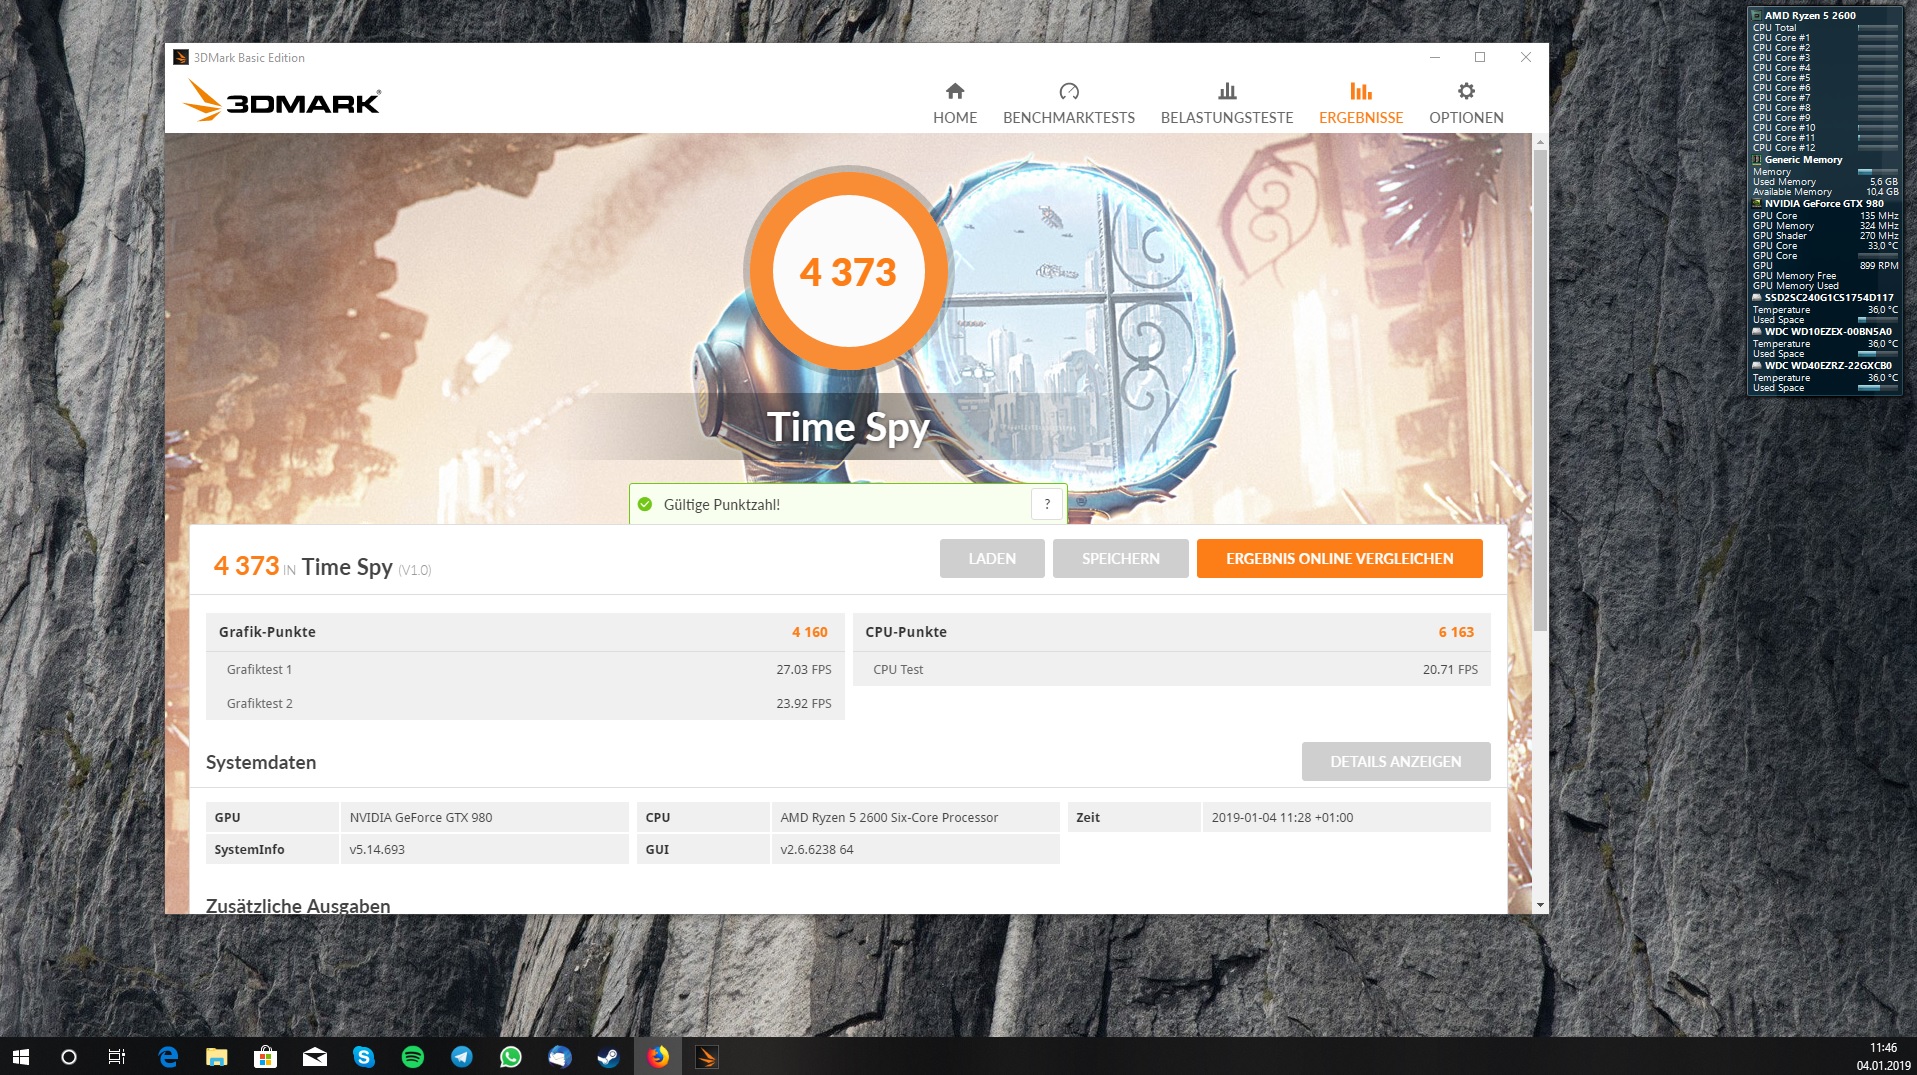The width and height of the screenshot is (1917, 1075).
Task: Click the DETAILS ANZEIGEN button
Action: pos(1395,762)
